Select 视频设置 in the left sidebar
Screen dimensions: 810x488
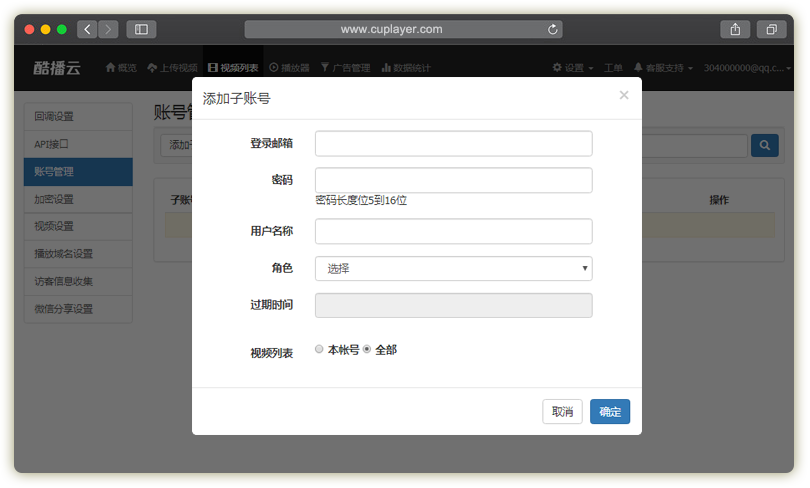coord(78,226)
